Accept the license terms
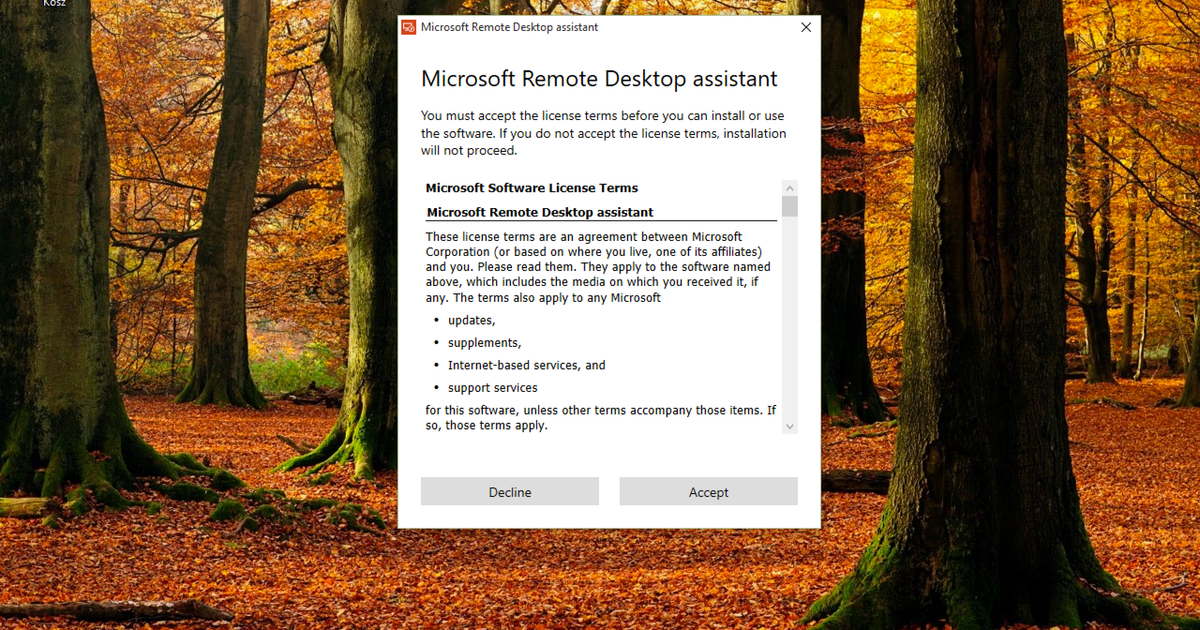Screen dimensions: 1200x630 [708, 491]
